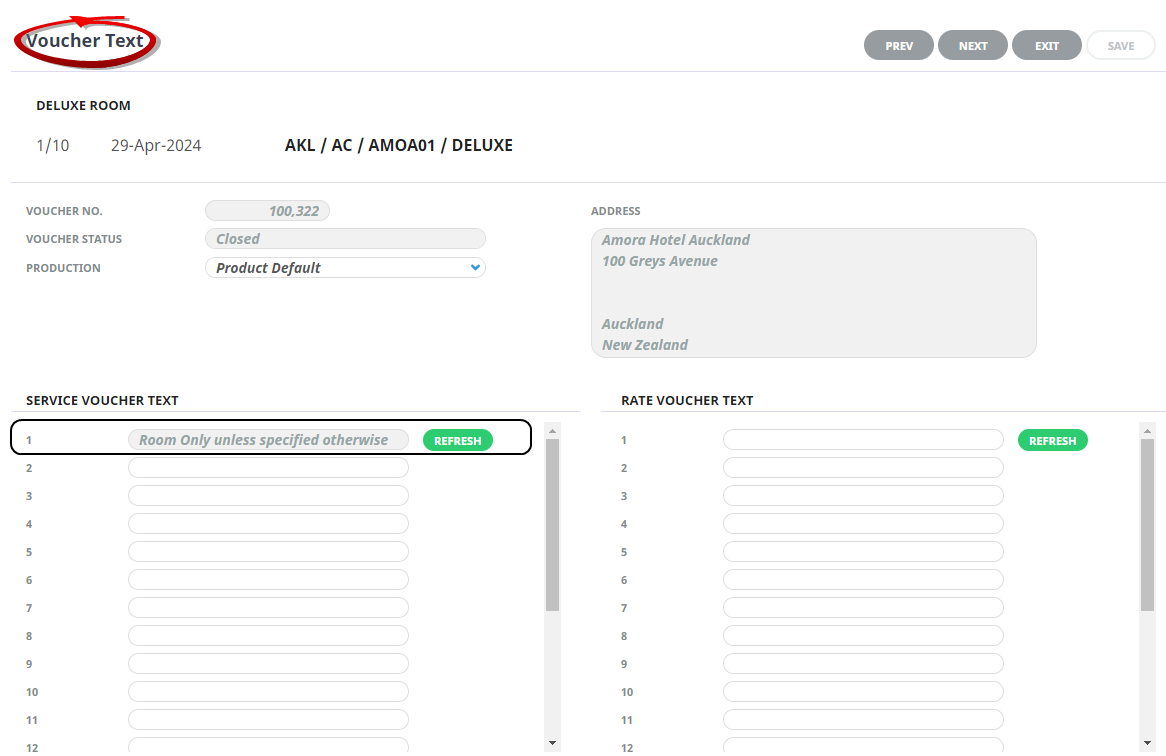Screen dimensions: 1166x756
Task: Refresh the Service Voucher Text
Action: point(457,441)
